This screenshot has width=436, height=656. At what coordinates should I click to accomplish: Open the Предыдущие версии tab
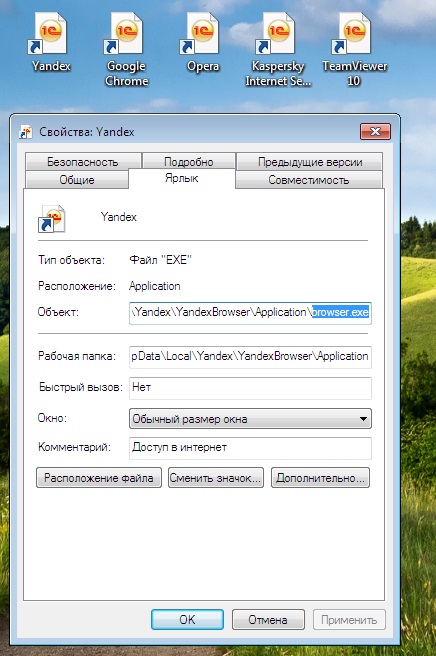[x=310, y=161]
